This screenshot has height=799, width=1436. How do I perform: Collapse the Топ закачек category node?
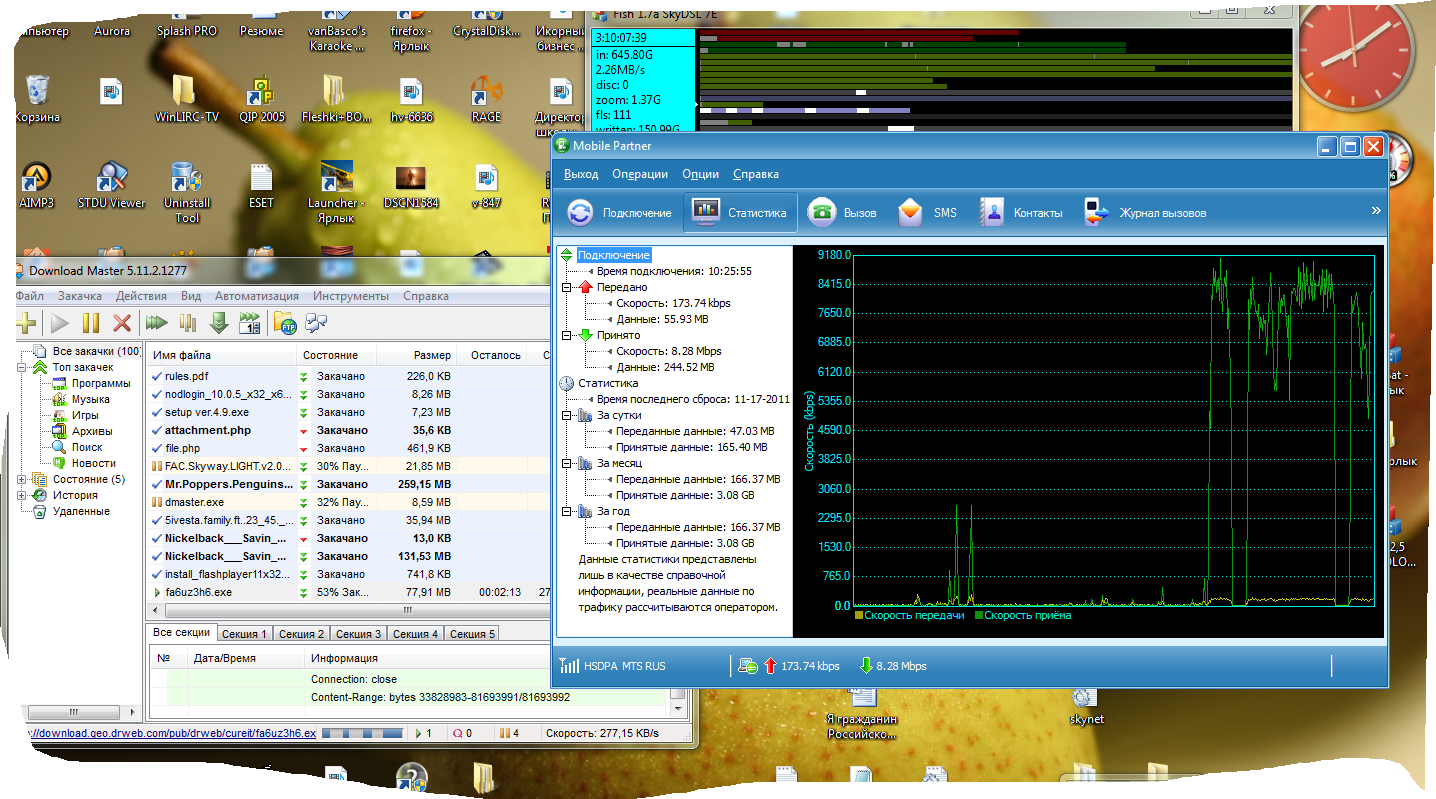coord(23,368)
